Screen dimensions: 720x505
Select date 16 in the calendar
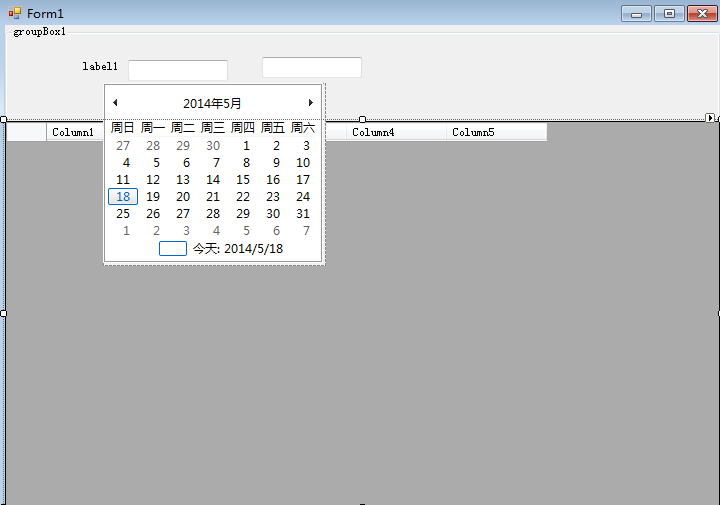tap(273, 180)
